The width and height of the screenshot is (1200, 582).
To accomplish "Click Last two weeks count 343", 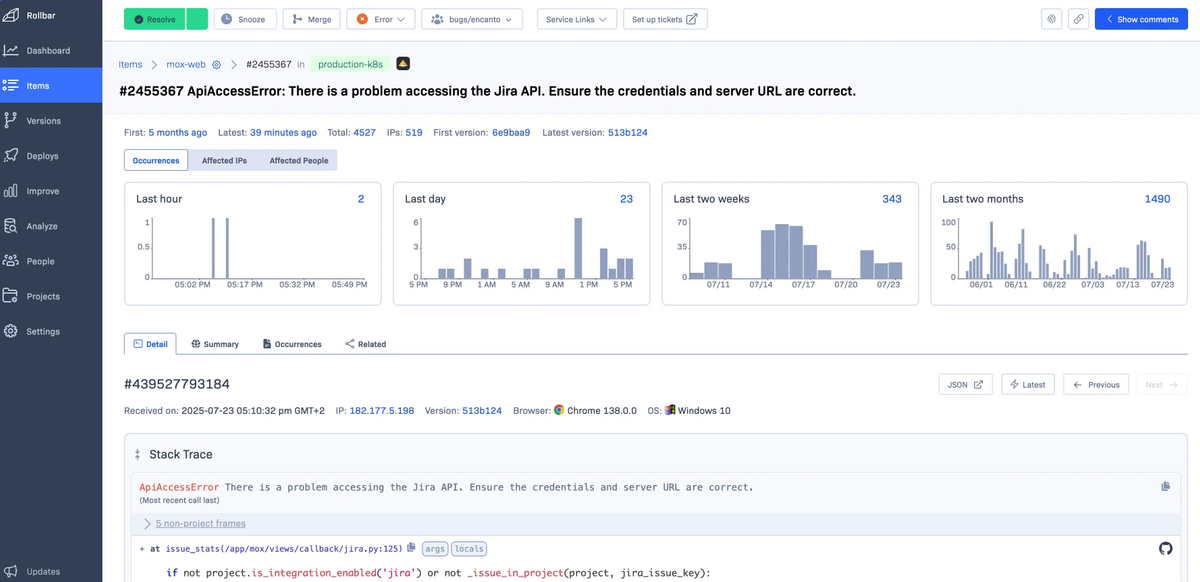I will (892, 199).
